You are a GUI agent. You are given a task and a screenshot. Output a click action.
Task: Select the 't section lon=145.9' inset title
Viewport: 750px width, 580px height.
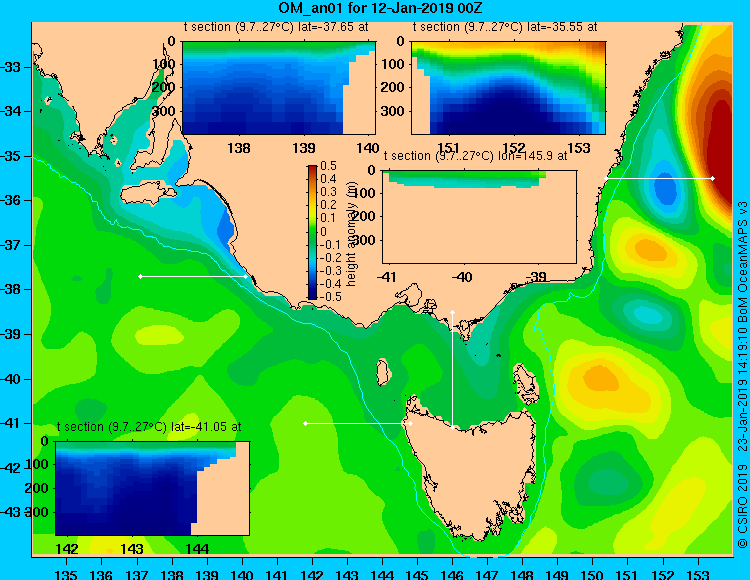(x=475, y=156)
